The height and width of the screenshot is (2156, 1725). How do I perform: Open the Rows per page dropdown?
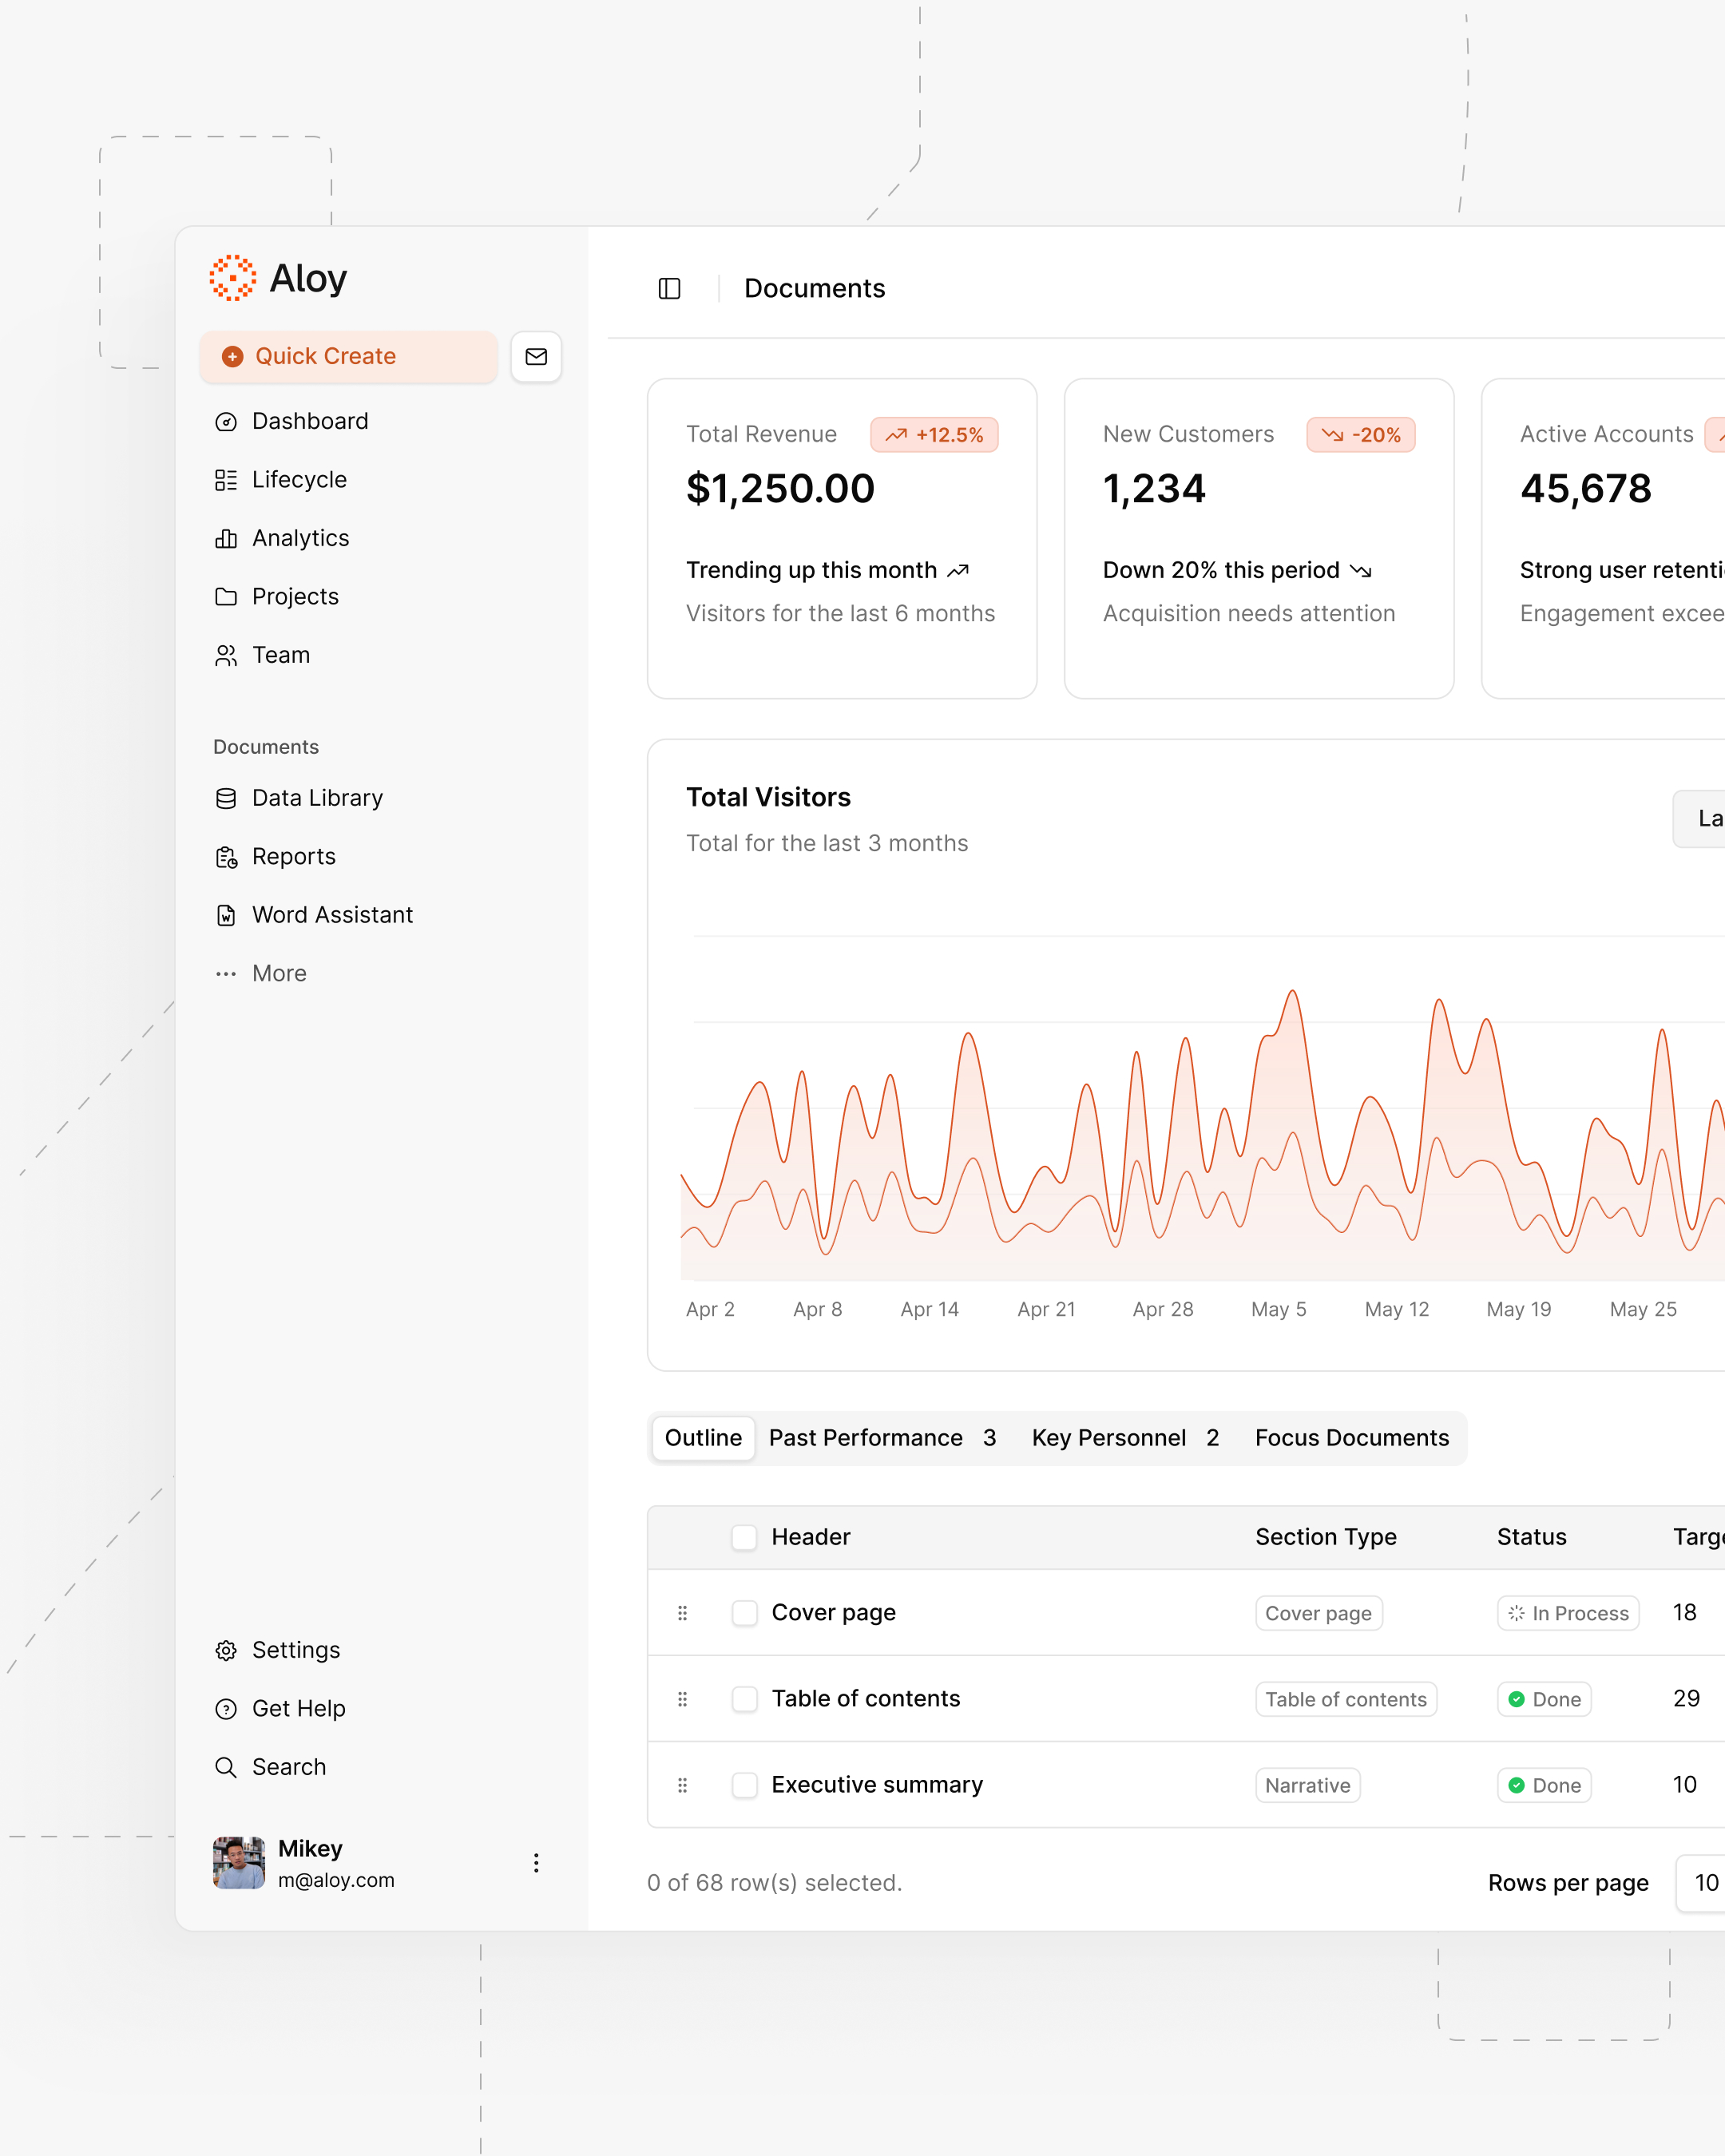(1704, 1883)
